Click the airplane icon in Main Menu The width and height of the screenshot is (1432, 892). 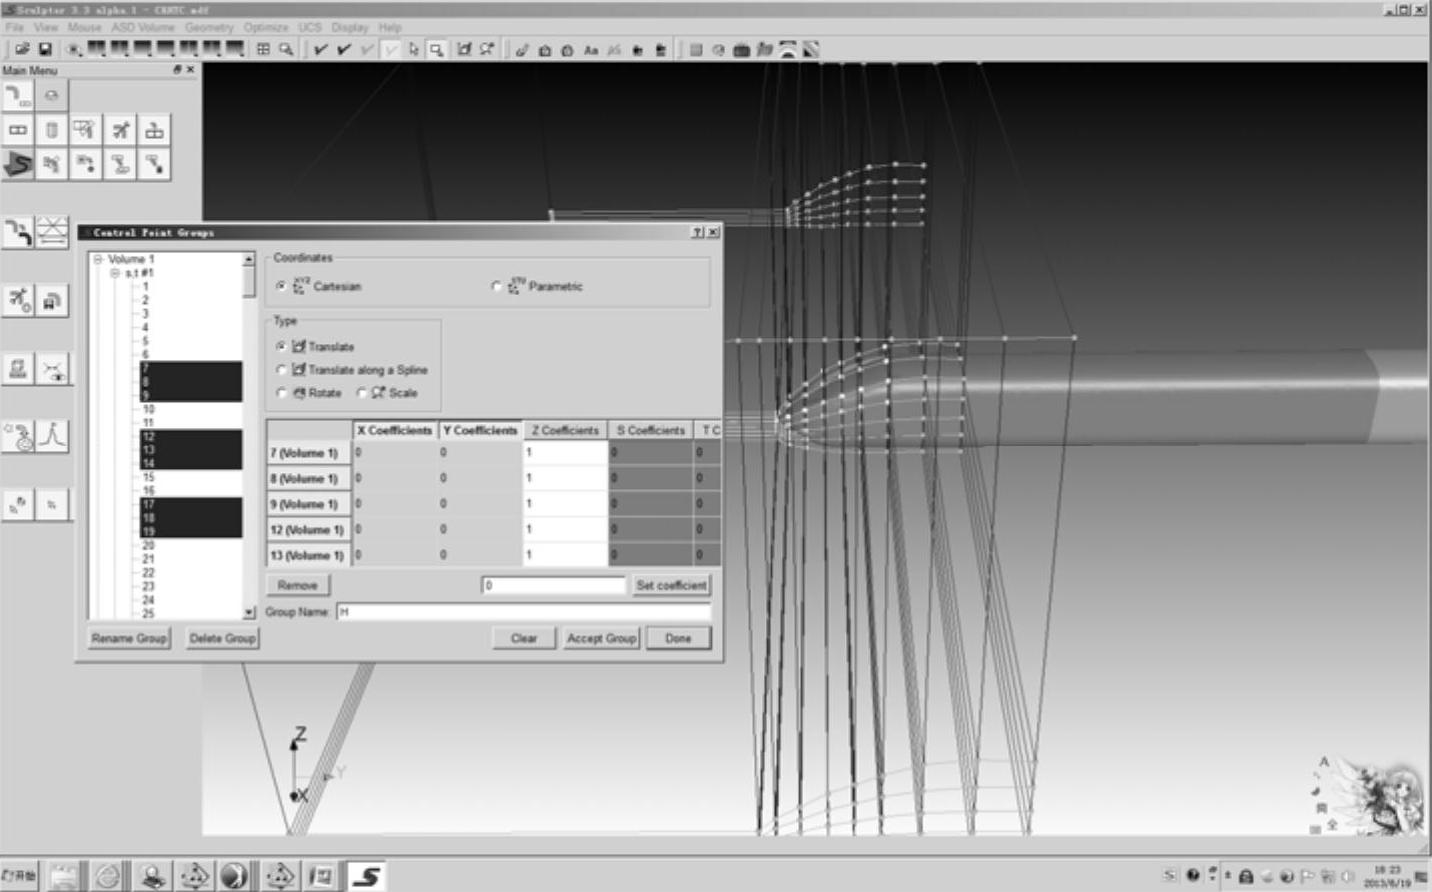click(121, 130)
